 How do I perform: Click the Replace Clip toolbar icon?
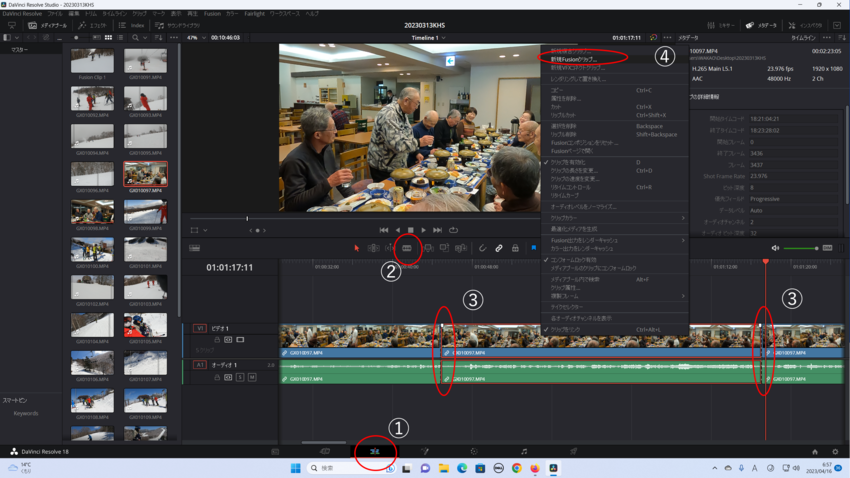(x=461, y=248)
